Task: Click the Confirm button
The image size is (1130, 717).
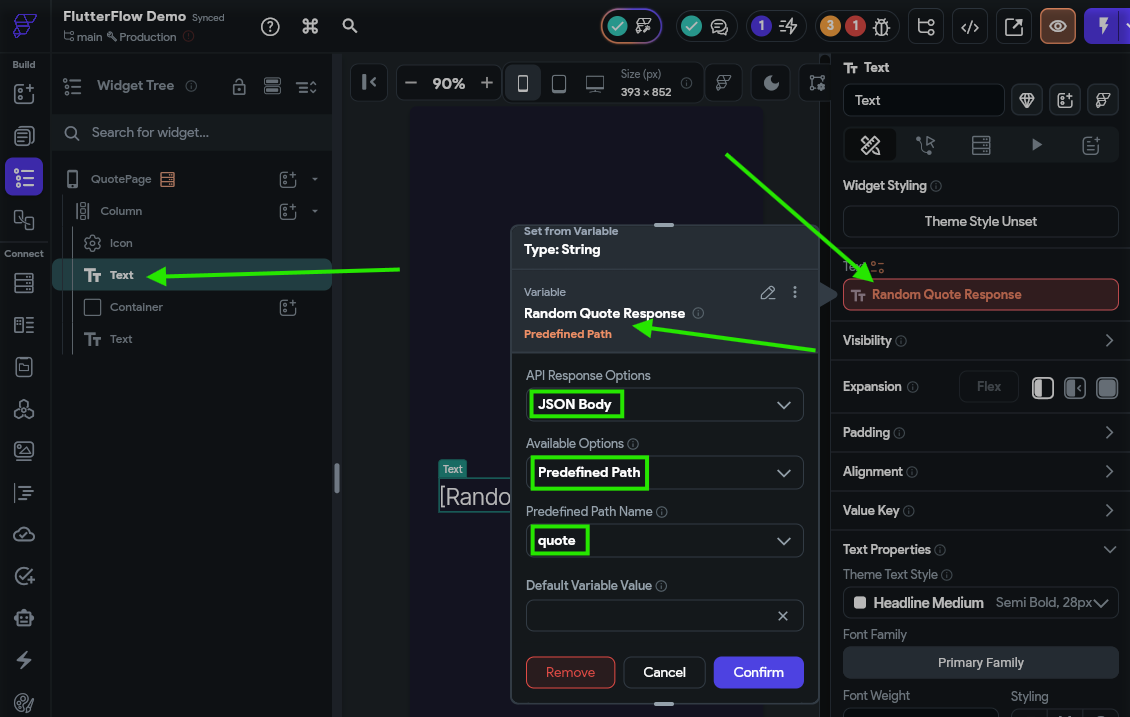Action: 758,672
